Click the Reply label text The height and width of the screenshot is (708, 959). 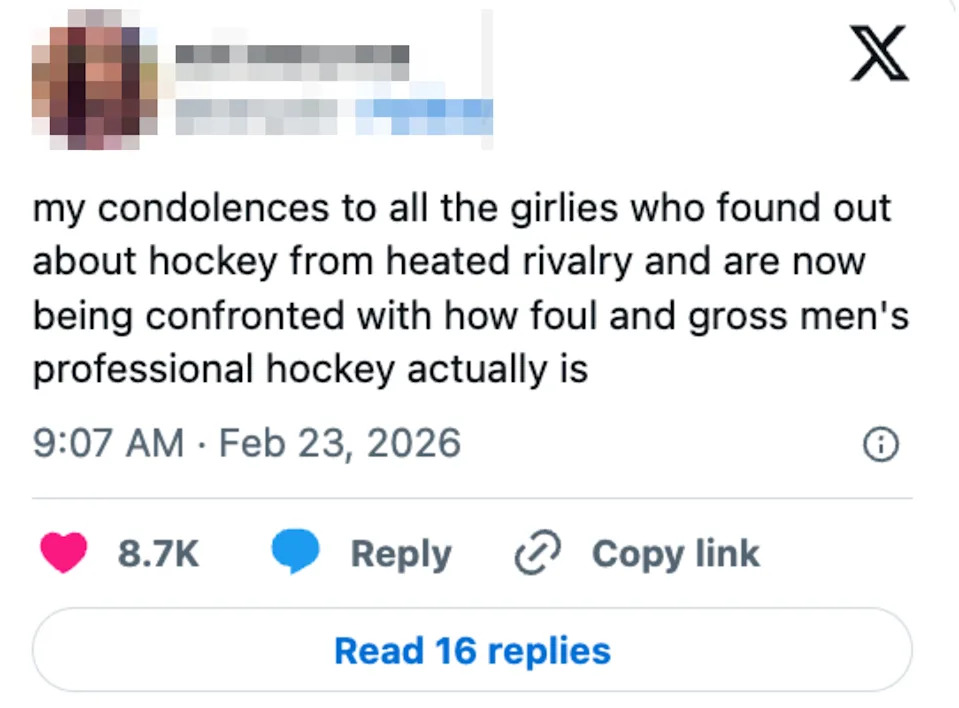(400, 553)
